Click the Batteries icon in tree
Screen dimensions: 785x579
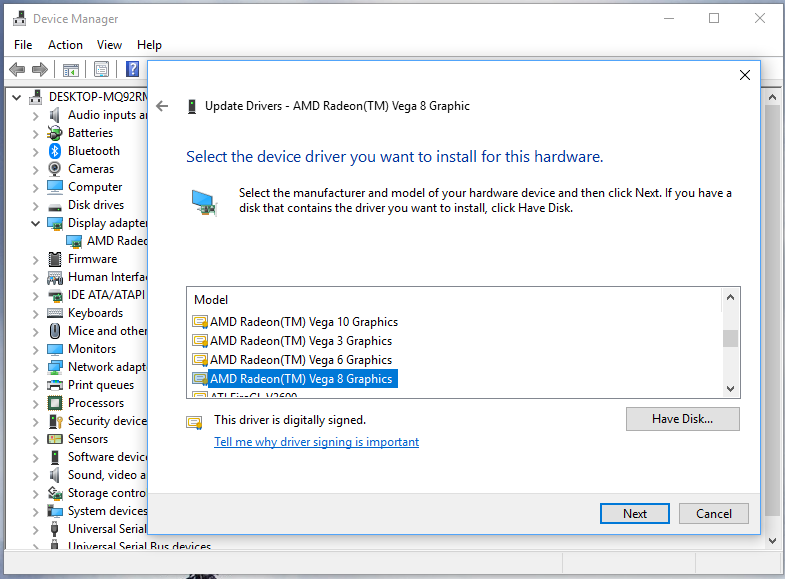click(55, 133)
